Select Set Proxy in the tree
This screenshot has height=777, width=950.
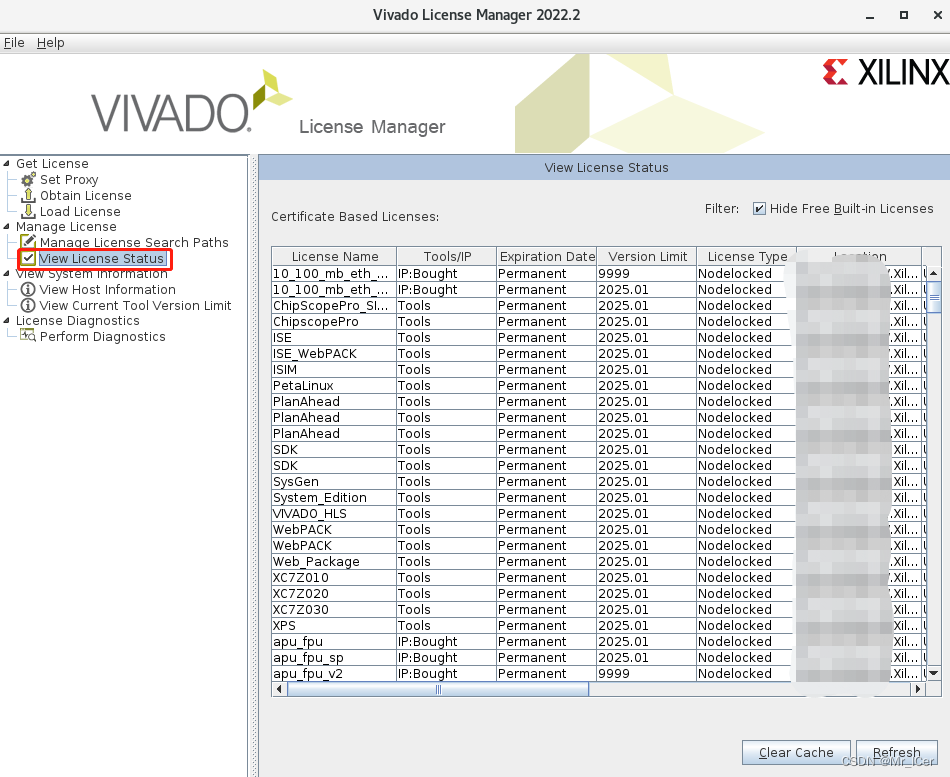tap(69, 179)
